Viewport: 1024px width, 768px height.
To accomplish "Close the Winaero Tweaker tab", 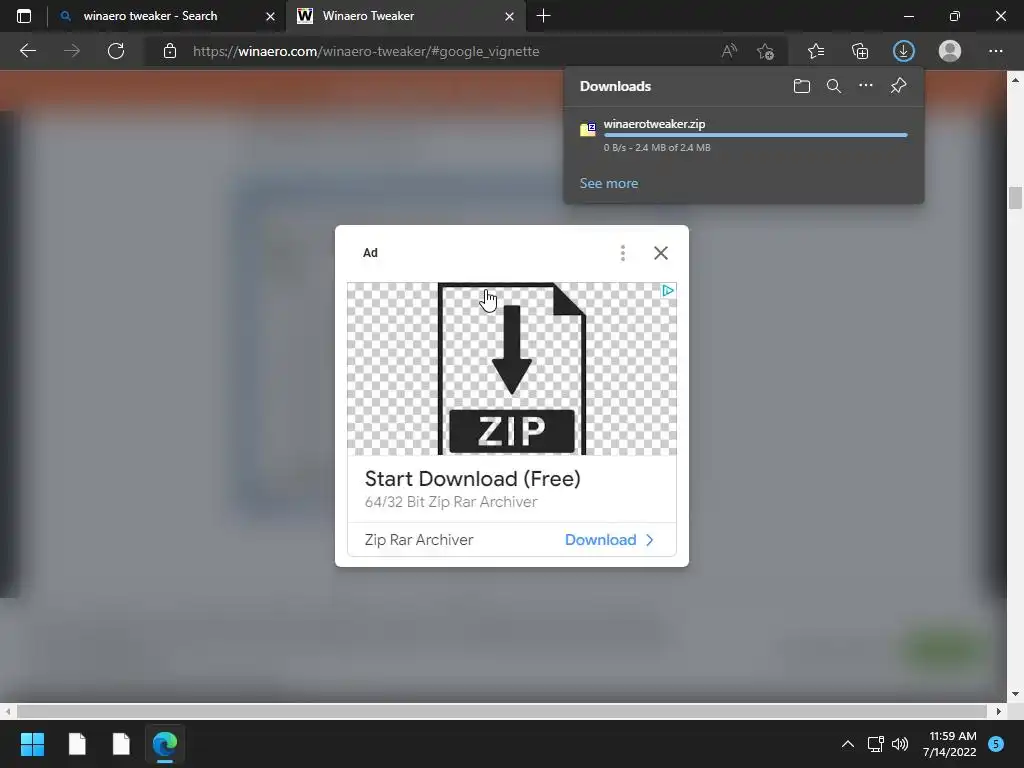I will [x=509, y=16].
